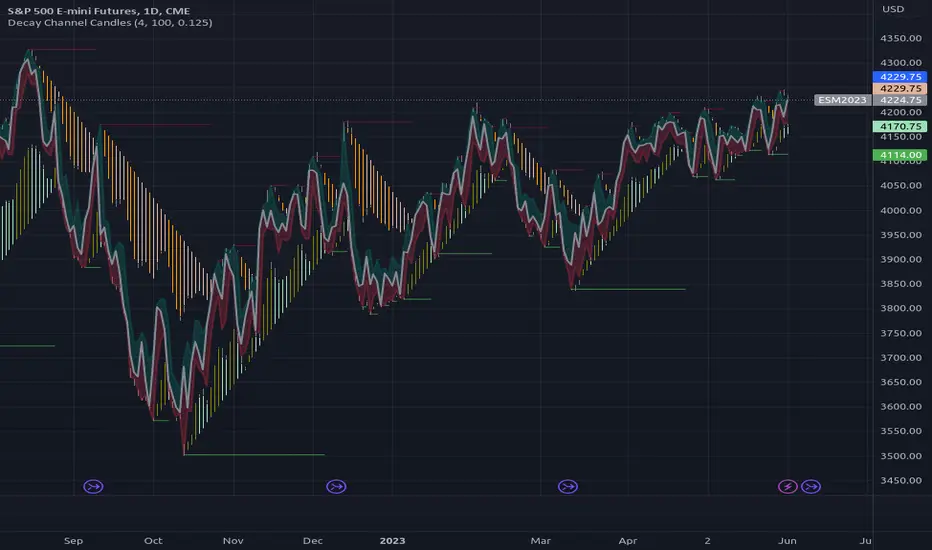Click the 3850.00 price scale value
This screenshot has height=550, width=932.
901,284
